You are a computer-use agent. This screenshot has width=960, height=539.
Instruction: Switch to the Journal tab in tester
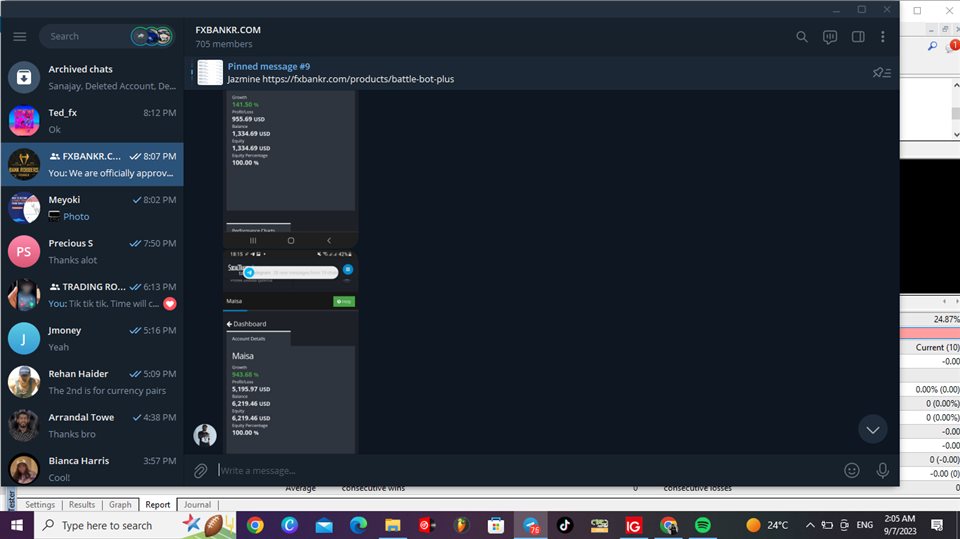click(197, 504)
